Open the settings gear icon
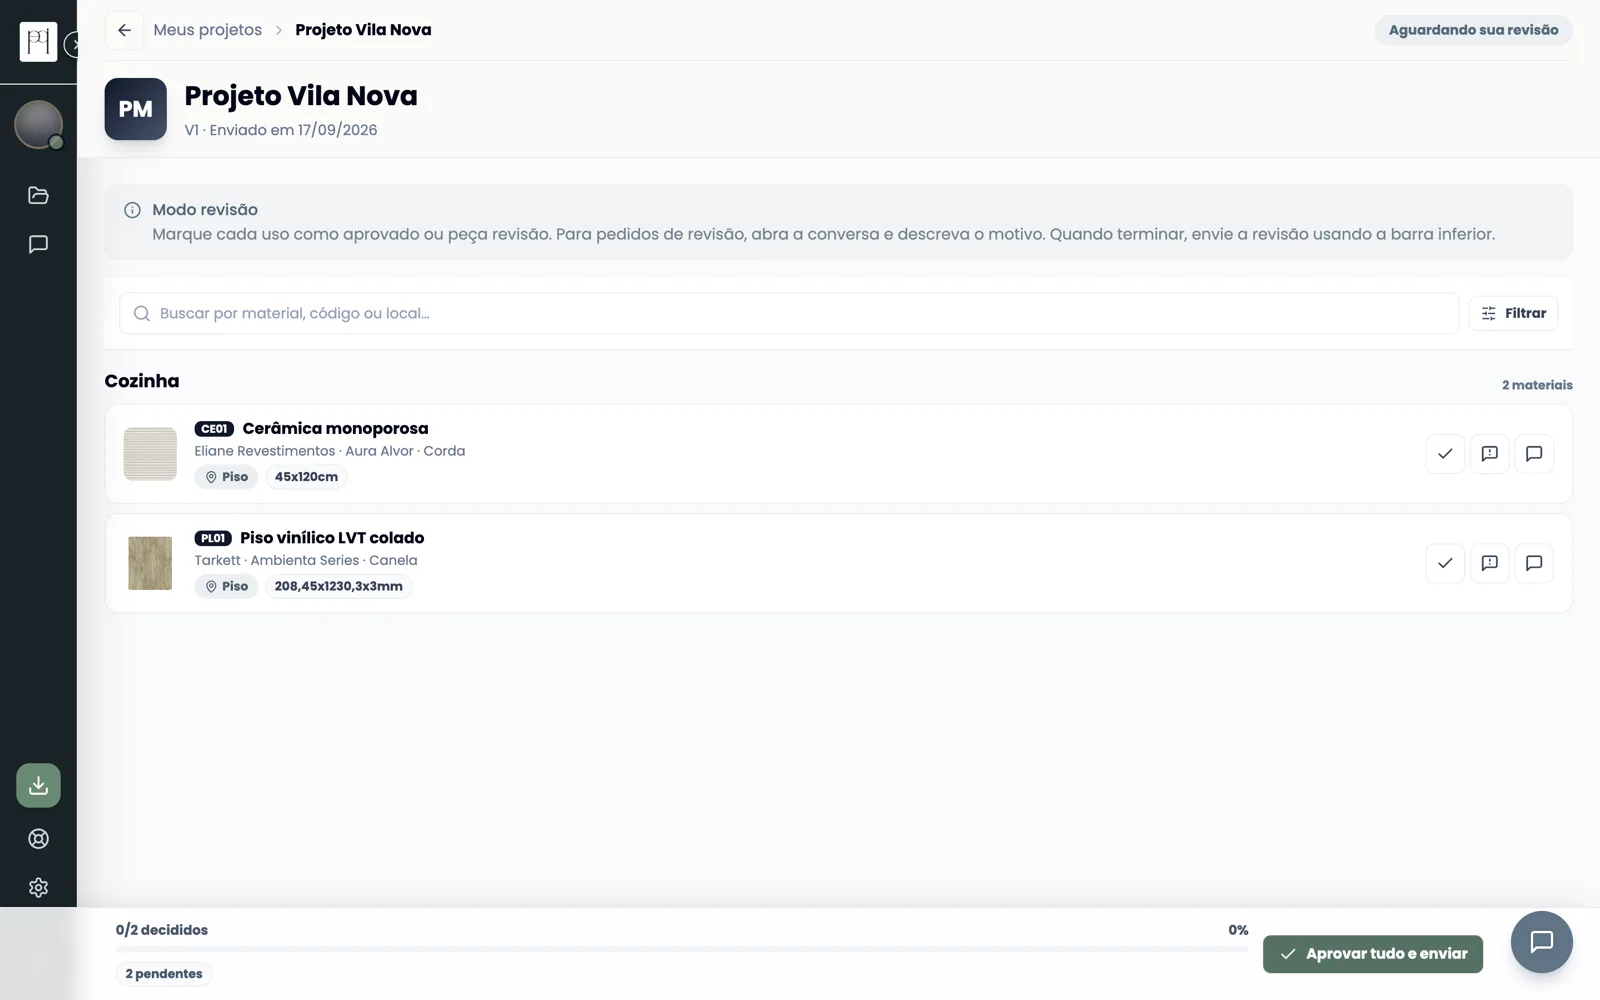The image size is (1600, 1000). [38, 887]
